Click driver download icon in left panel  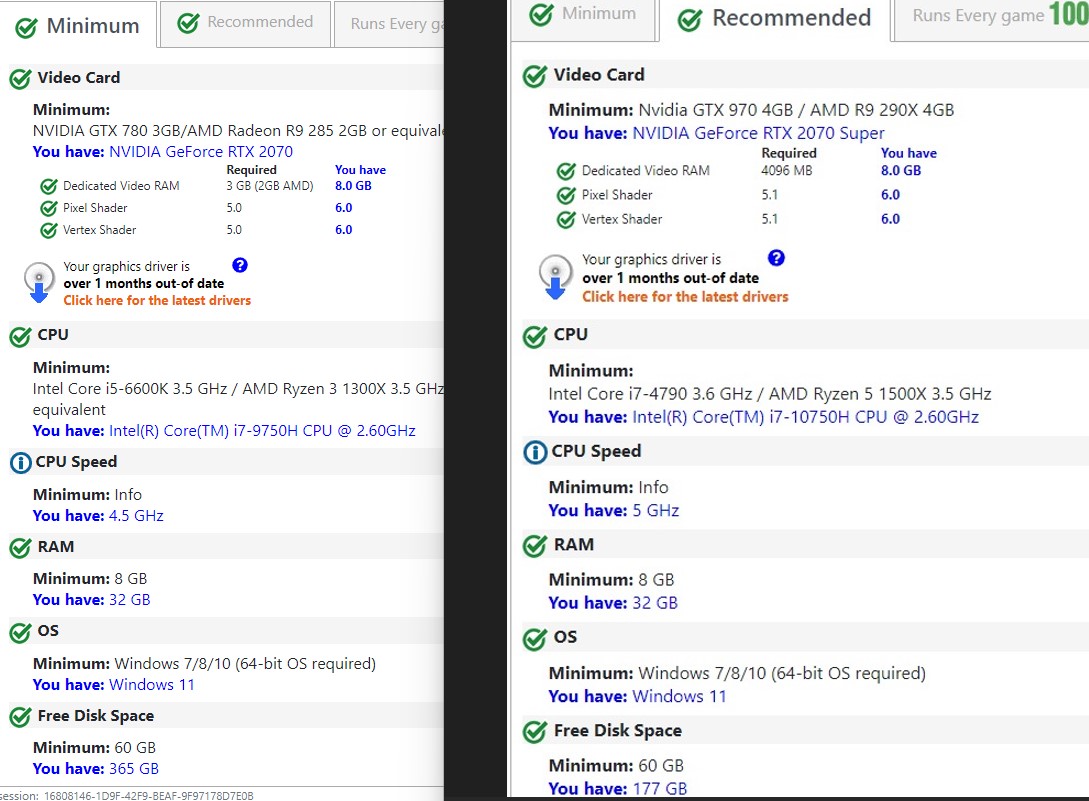[x=39, y=282]
